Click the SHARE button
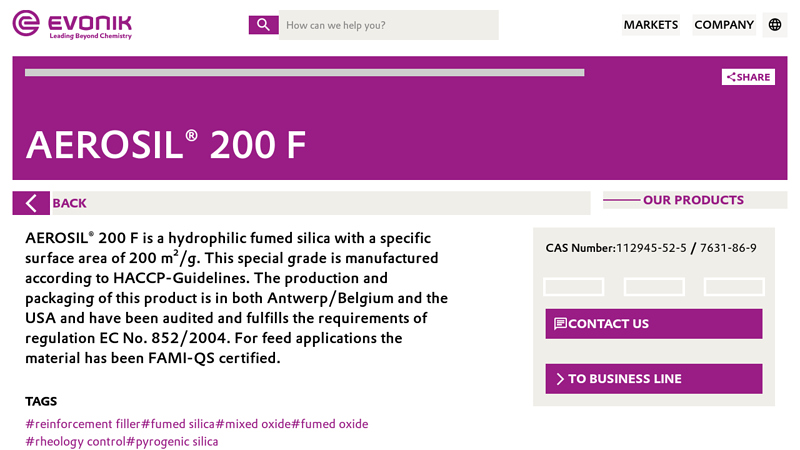The height and width of the screenshot is (450, 800). 748,77
